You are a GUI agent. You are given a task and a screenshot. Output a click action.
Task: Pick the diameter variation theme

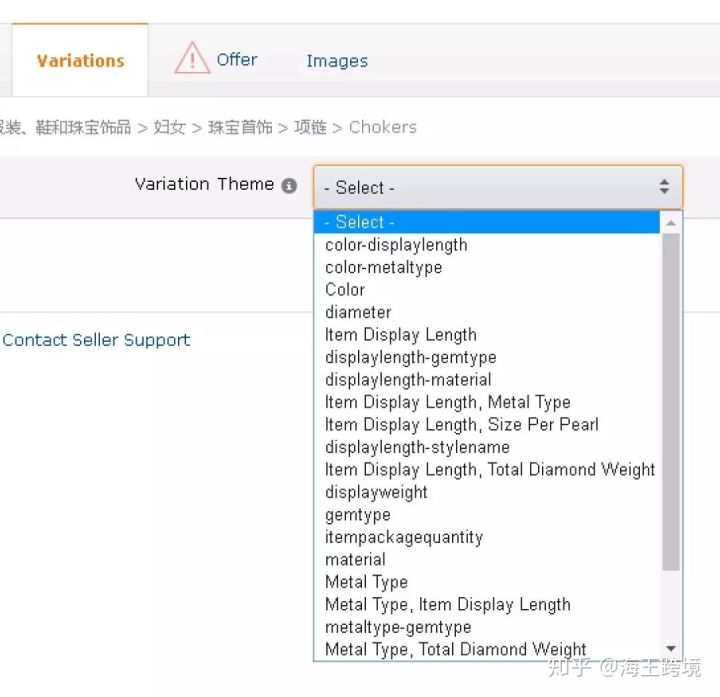(358, 312)
